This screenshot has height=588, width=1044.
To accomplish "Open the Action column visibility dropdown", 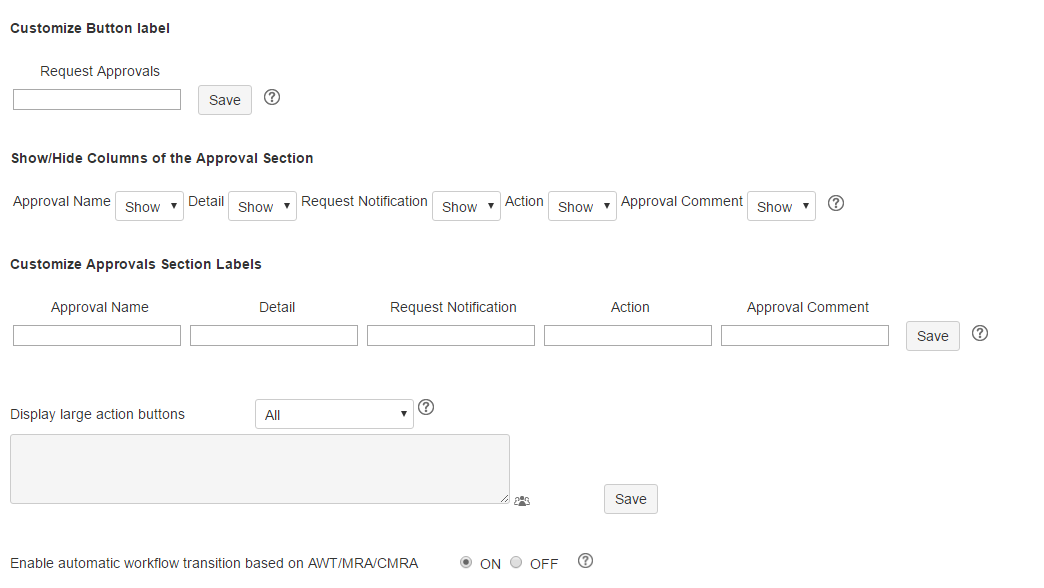I will point(582,206).
